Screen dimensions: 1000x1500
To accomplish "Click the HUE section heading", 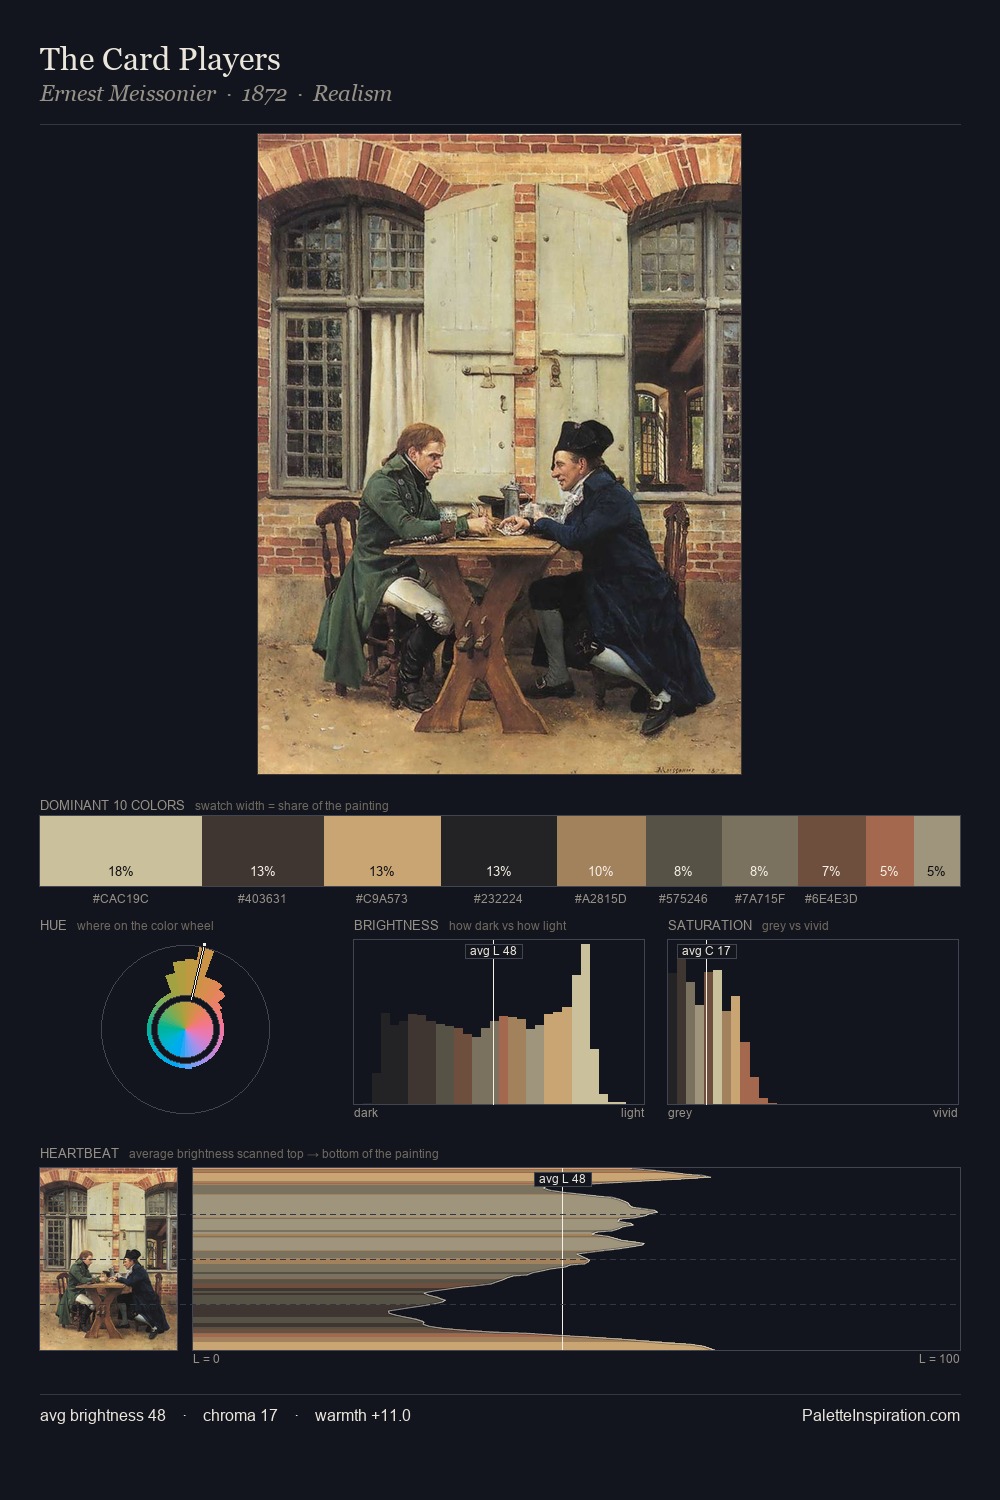I will point(53,925).
